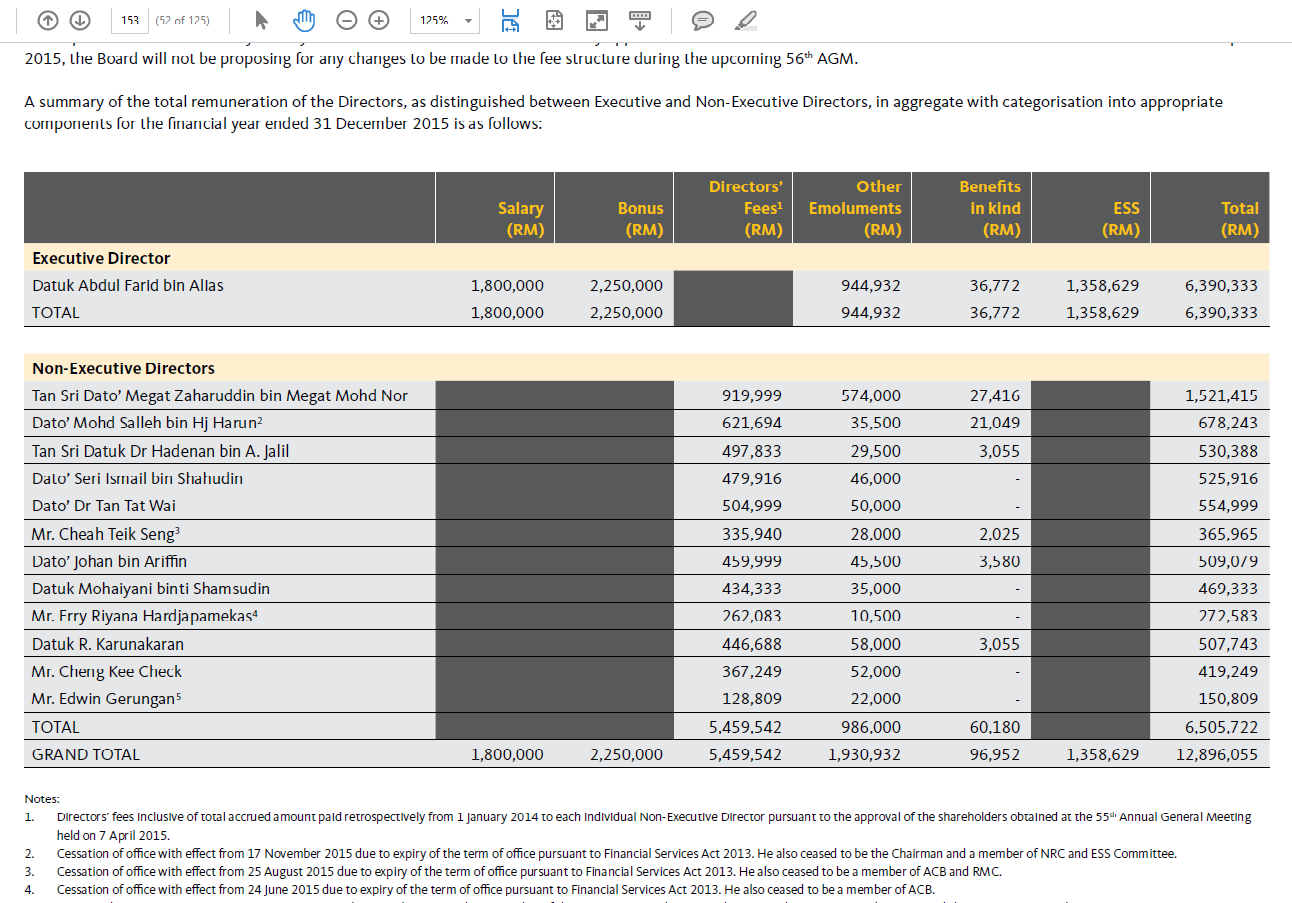The image size is (1292, 903).
Task: Click Dato' Seri Ismail bin Shahudin
Action: click(137, 478)
